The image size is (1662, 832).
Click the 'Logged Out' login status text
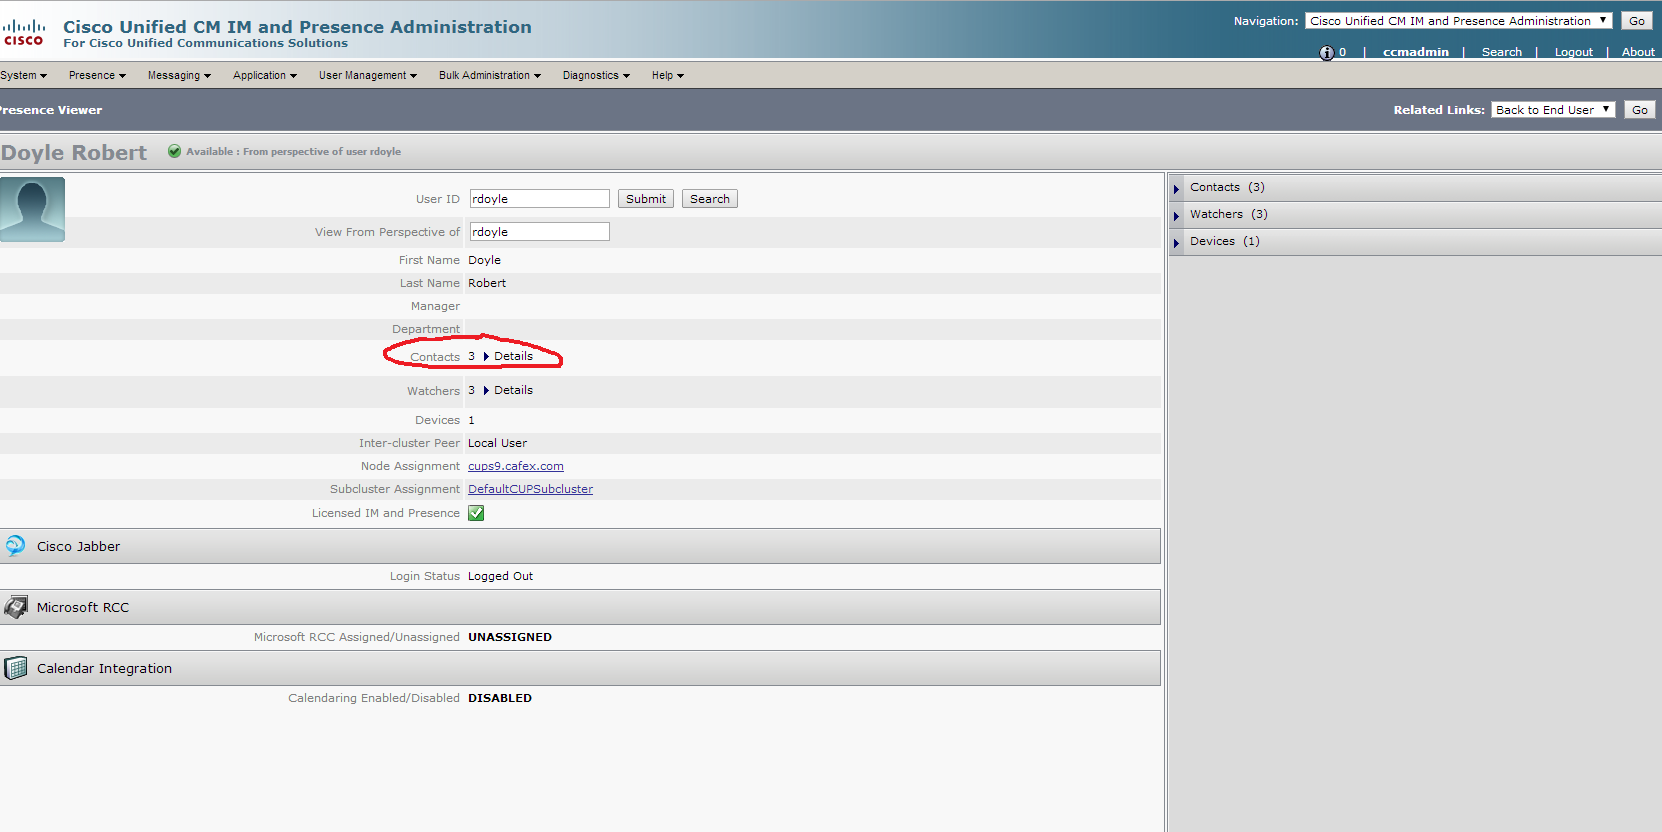tap(500, 576)
